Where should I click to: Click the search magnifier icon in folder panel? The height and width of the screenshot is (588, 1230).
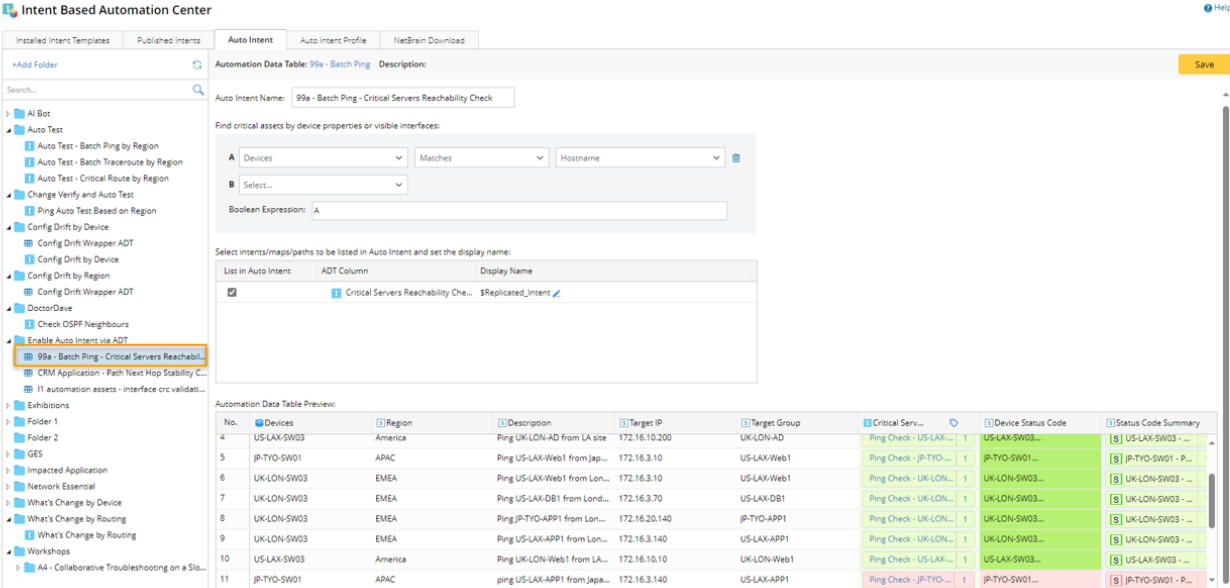tap(198, 90)
